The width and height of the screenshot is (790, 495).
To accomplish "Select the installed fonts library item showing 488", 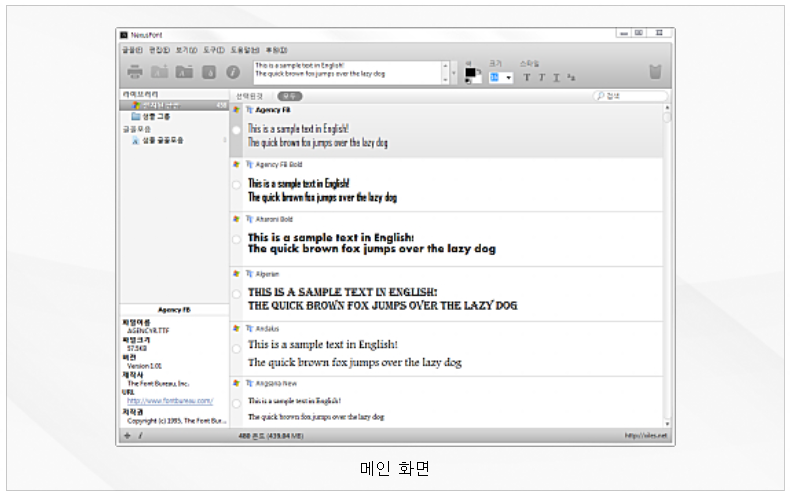I will point(174,105).
